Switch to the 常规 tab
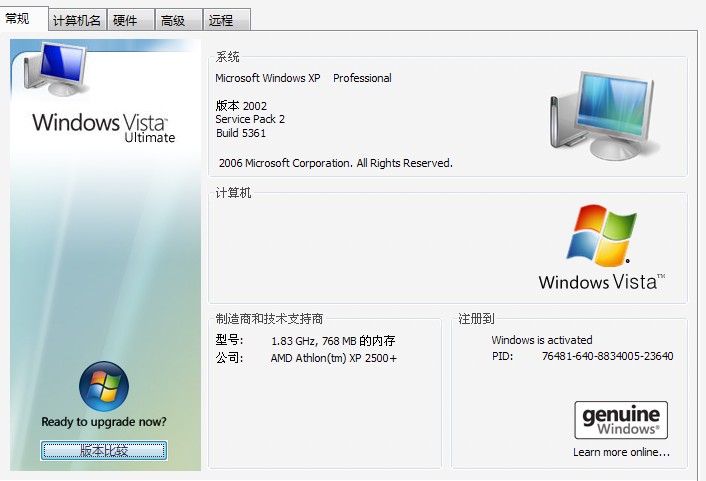This screenshot has width=706, height=481. [x=24, y=18]
